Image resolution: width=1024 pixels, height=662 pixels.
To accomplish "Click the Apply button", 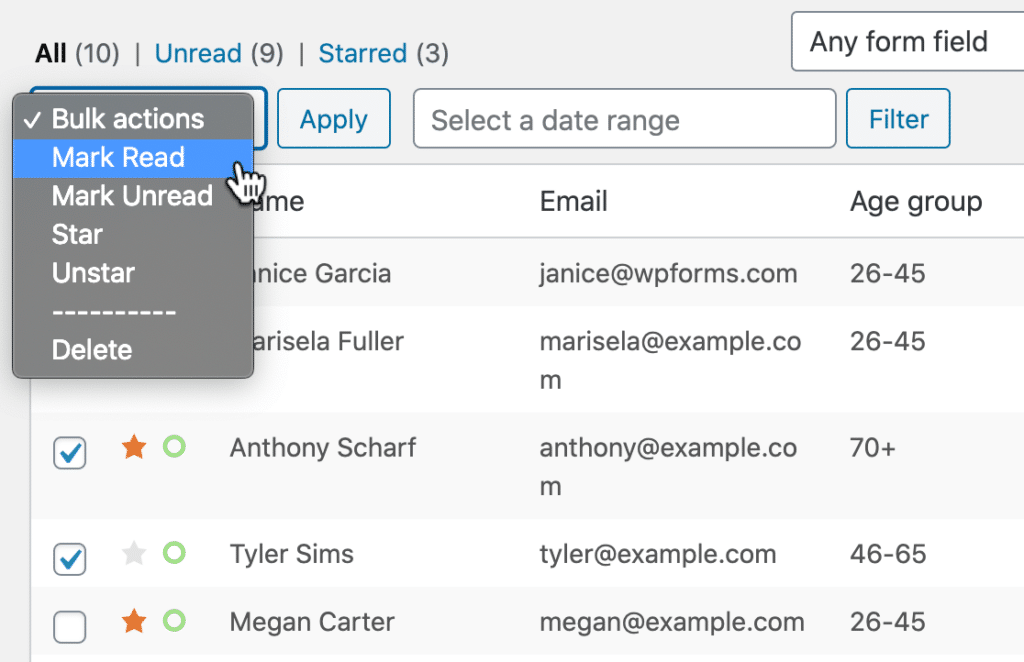I will pyautogui.click(x=333, y=118).
